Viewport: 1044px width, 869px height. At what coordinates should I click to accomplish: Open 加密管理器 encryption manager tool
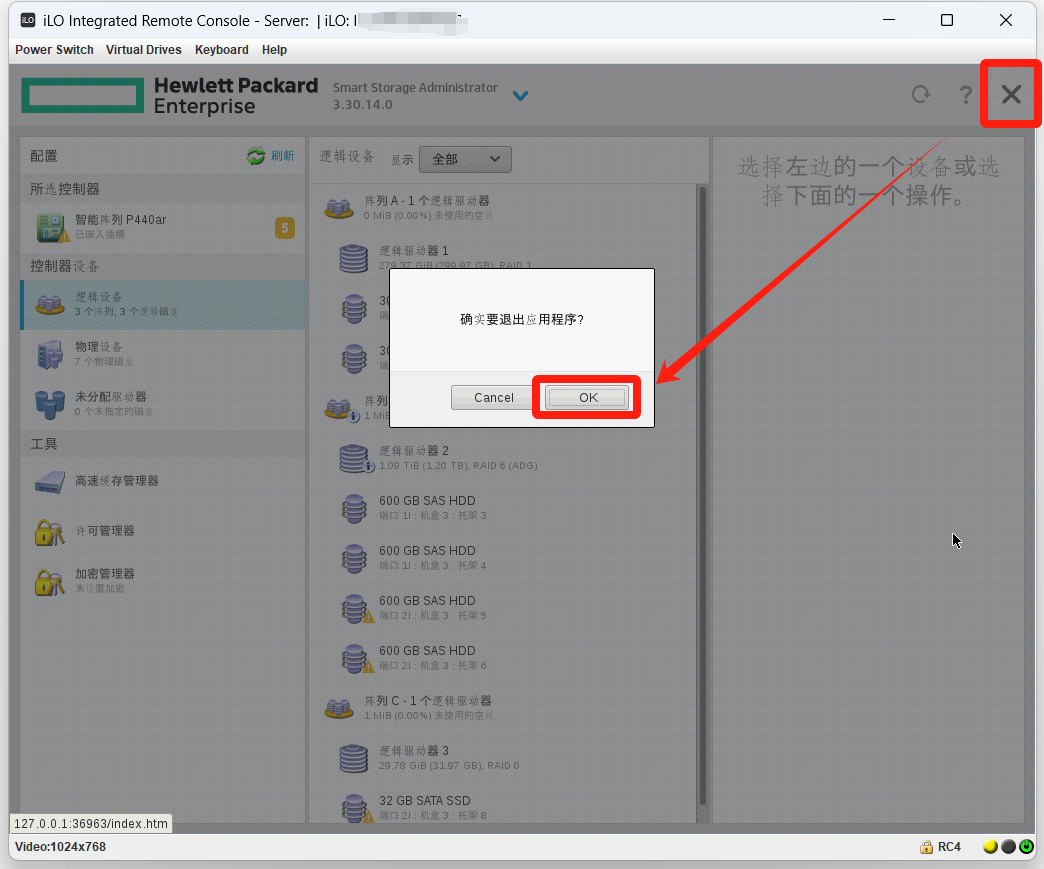104,580
